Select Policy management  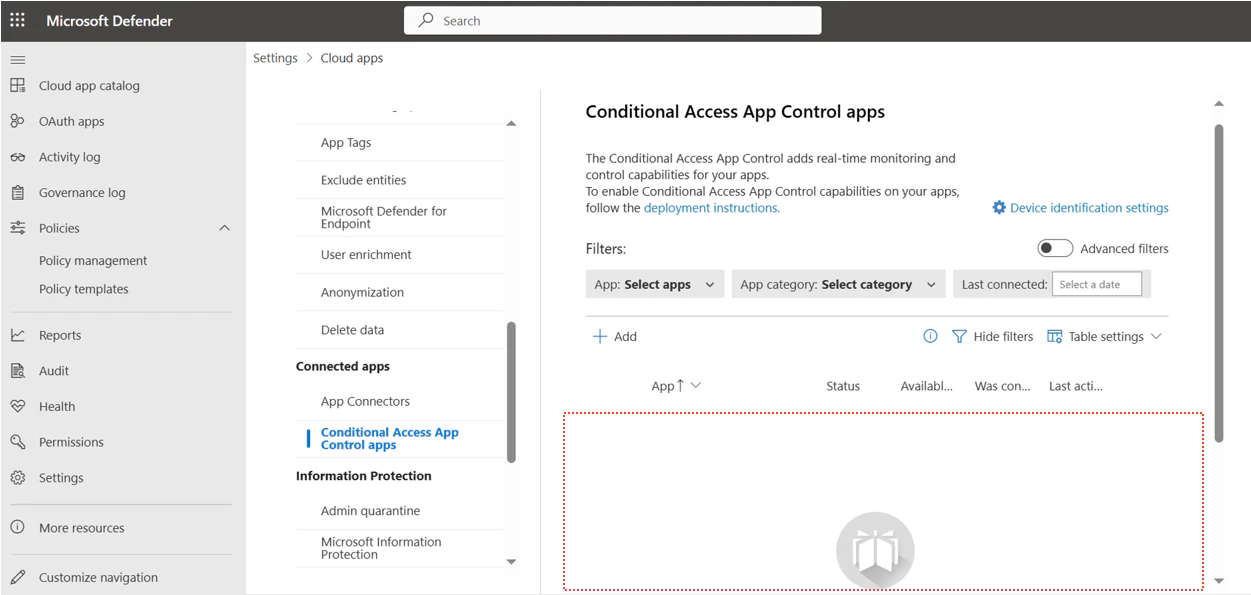coord(93,260)
